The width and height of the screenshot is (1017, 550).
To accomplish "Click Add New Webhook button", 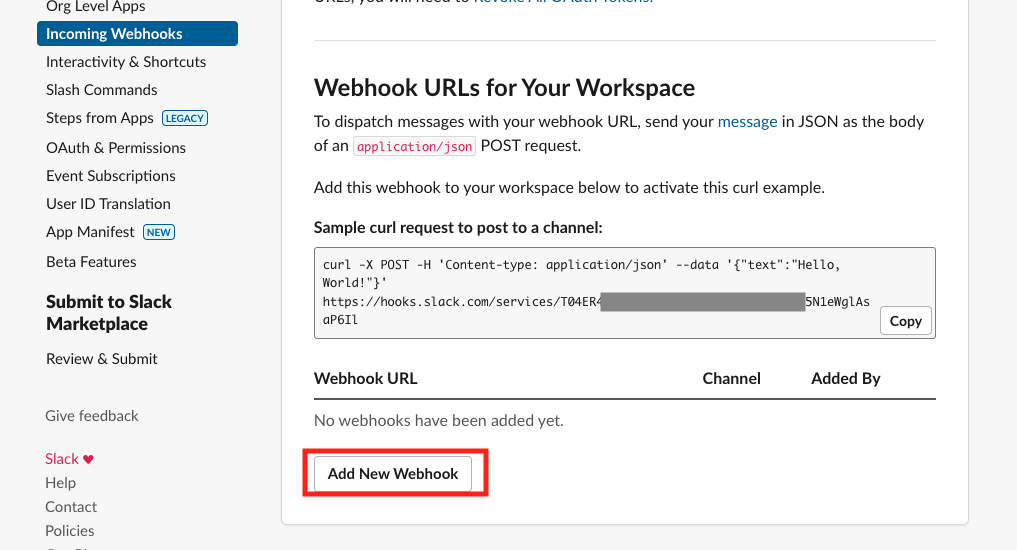I will (x=393, y=473).
